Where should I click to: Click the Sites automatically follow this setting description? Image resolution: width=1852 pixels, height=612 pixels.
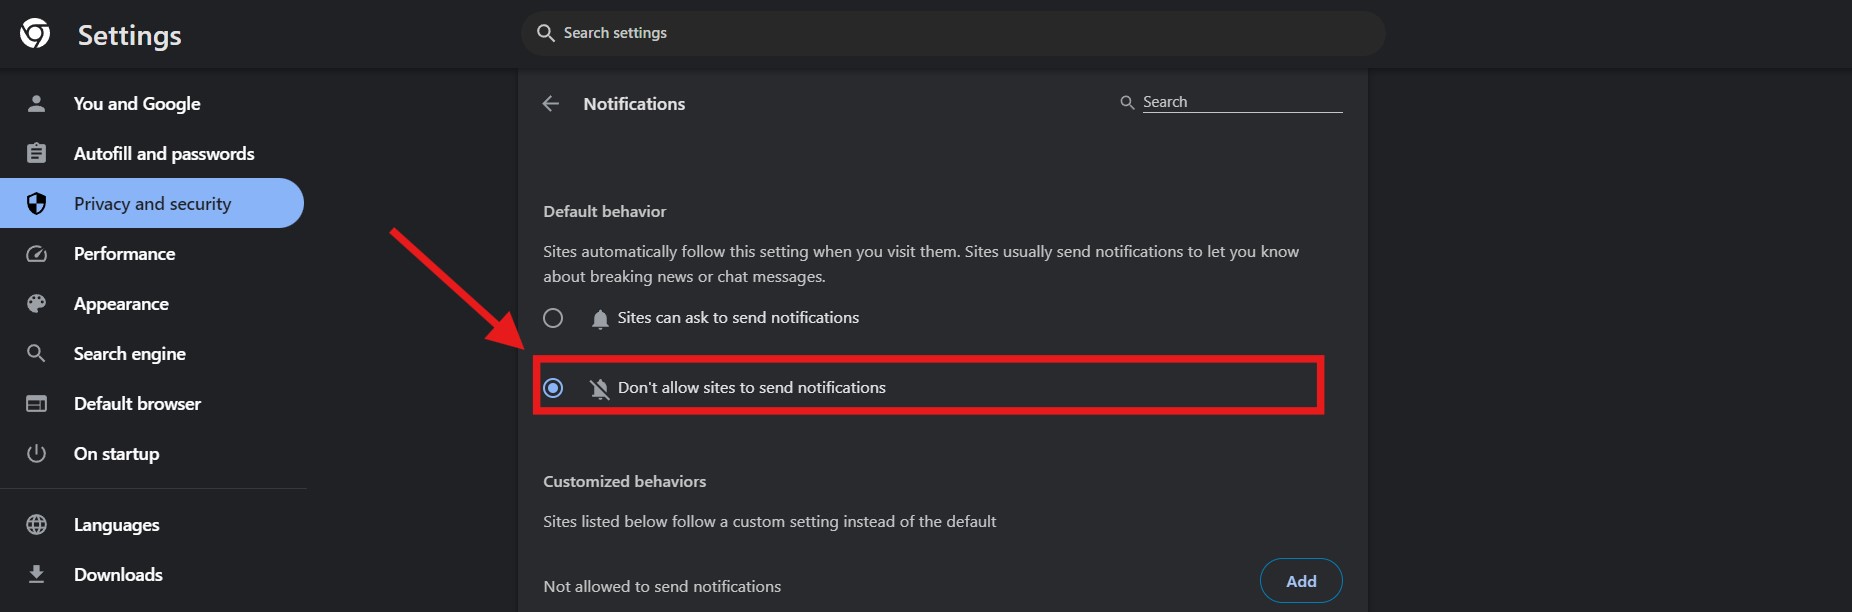[x=921, y=264]
